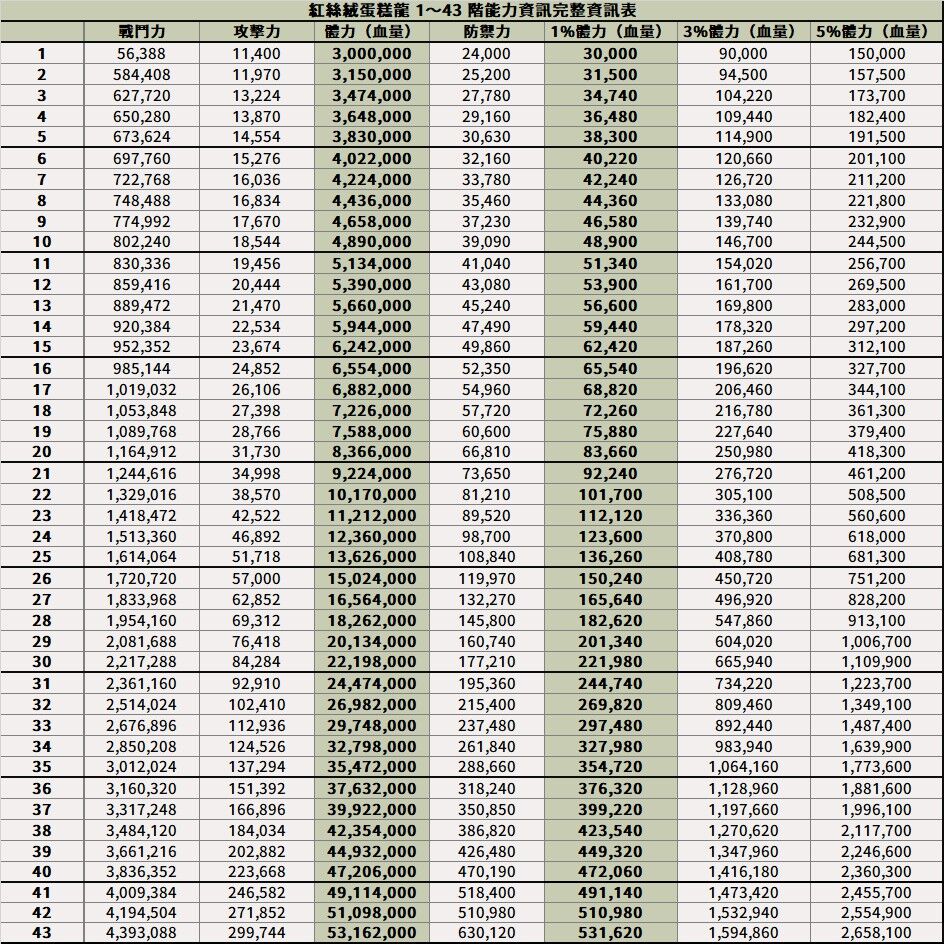
Task: Select cell value 56,600
Action: pos(610,306)
